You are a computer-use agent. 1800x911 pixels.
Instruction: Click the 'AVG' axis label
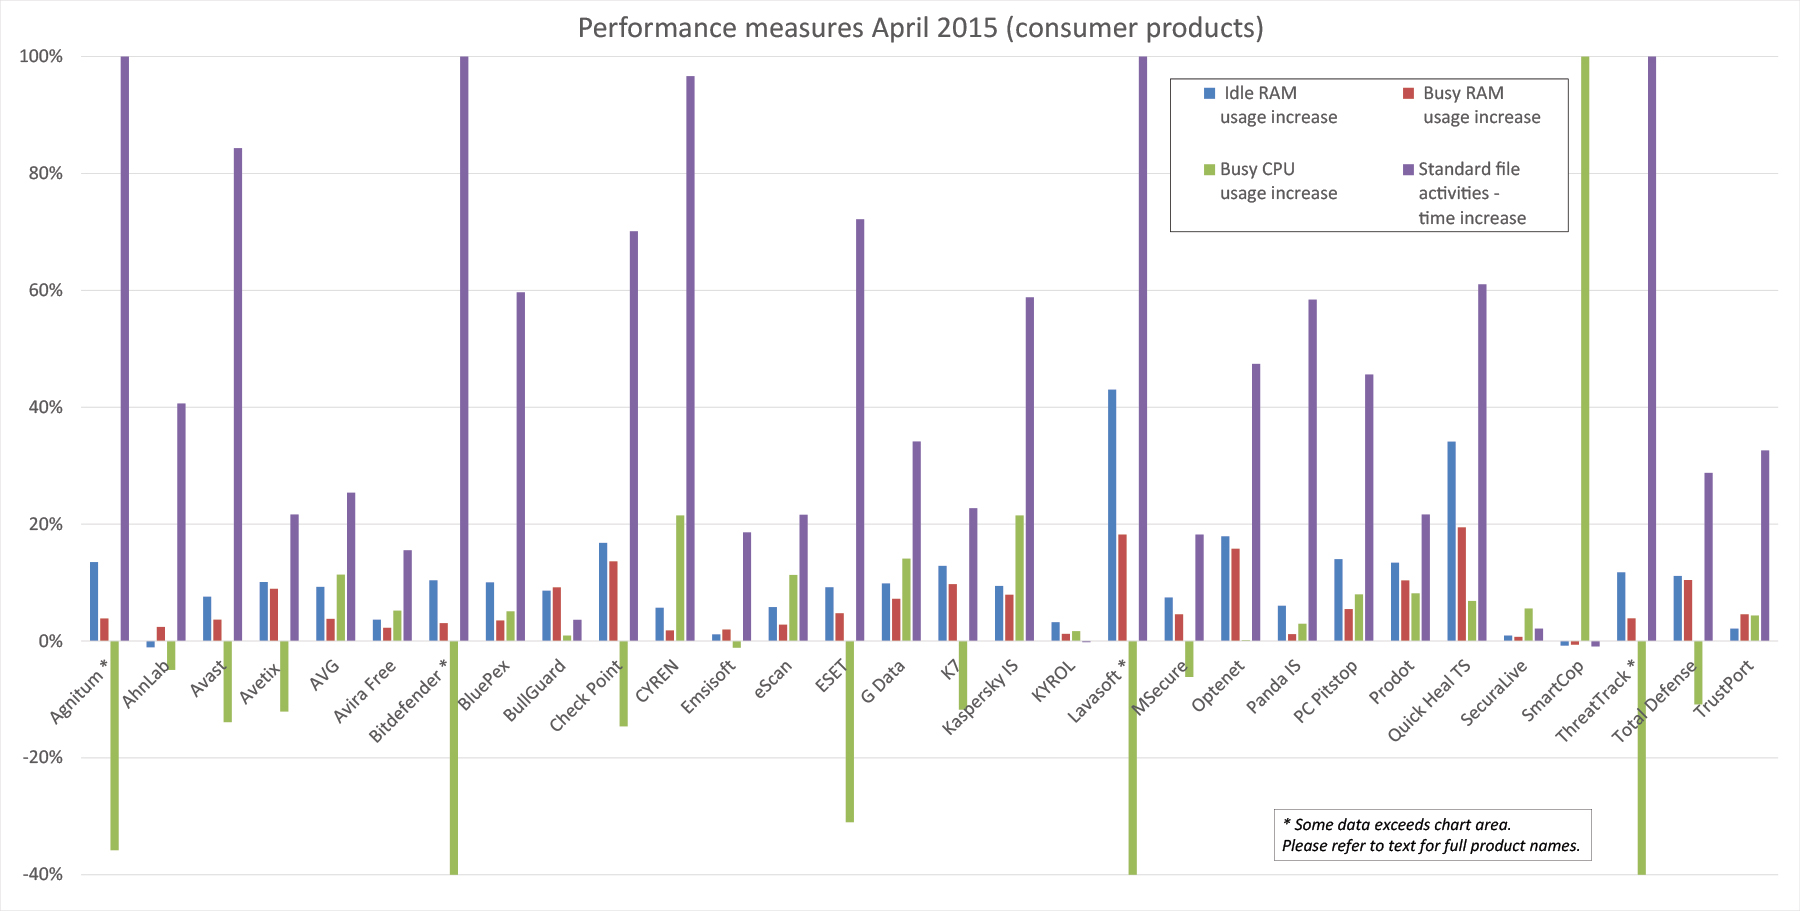pyautogui.click(x=324, y=674)
